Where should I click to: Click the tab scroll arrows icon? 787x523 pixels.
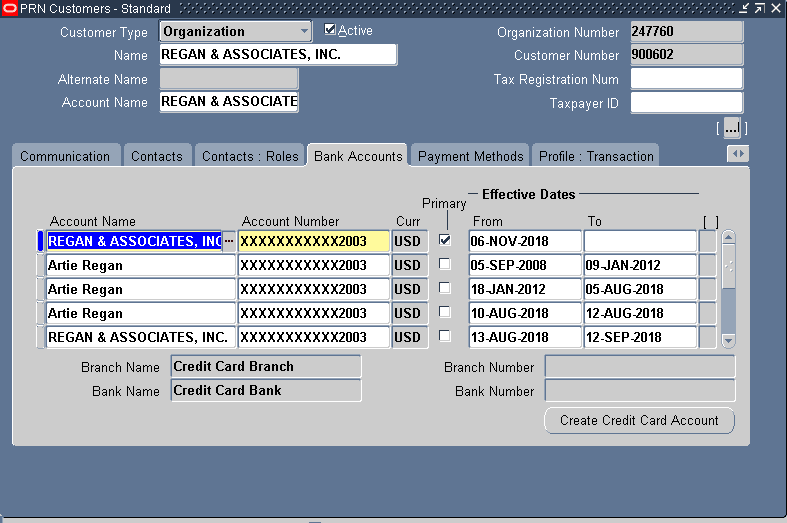pos(737,154)
